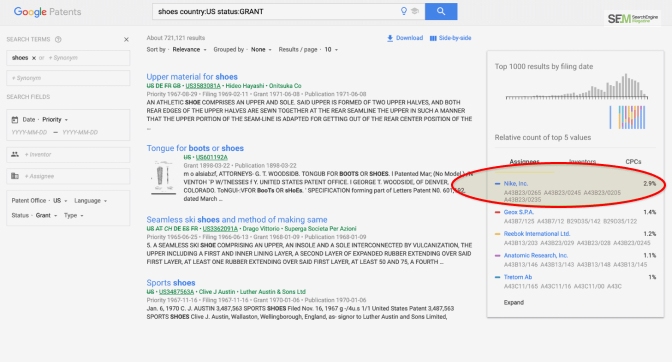The width and height of the screenshot is (672, 362).
Task: Click inventor name Hideo Hayashi
Action: pyautogui.click(x=245, y=86)
